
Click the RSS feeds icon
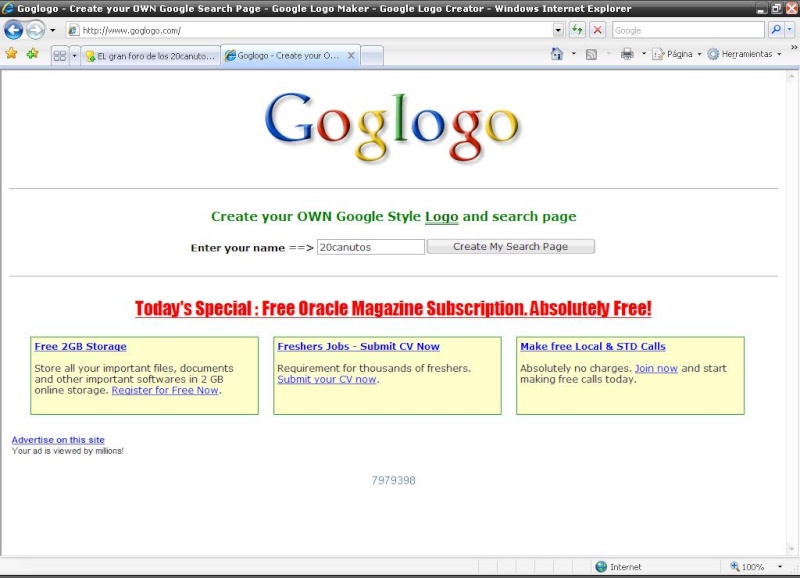coord(591,54)
